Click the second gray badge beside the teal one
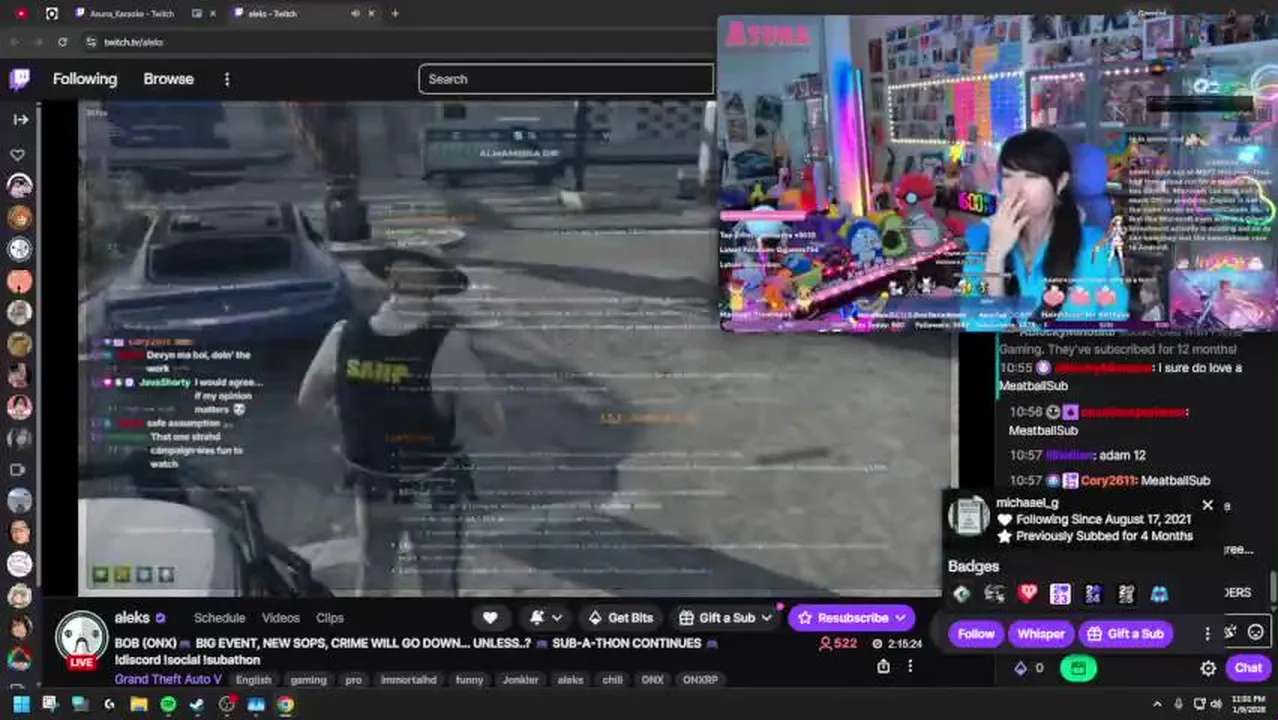Viewport: 1278px width, 720px height. (x=994, y=594)
